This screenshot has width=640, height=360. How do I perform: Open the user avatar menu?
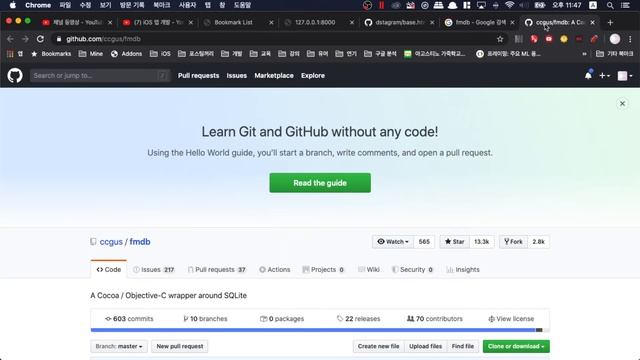point(624,76)
